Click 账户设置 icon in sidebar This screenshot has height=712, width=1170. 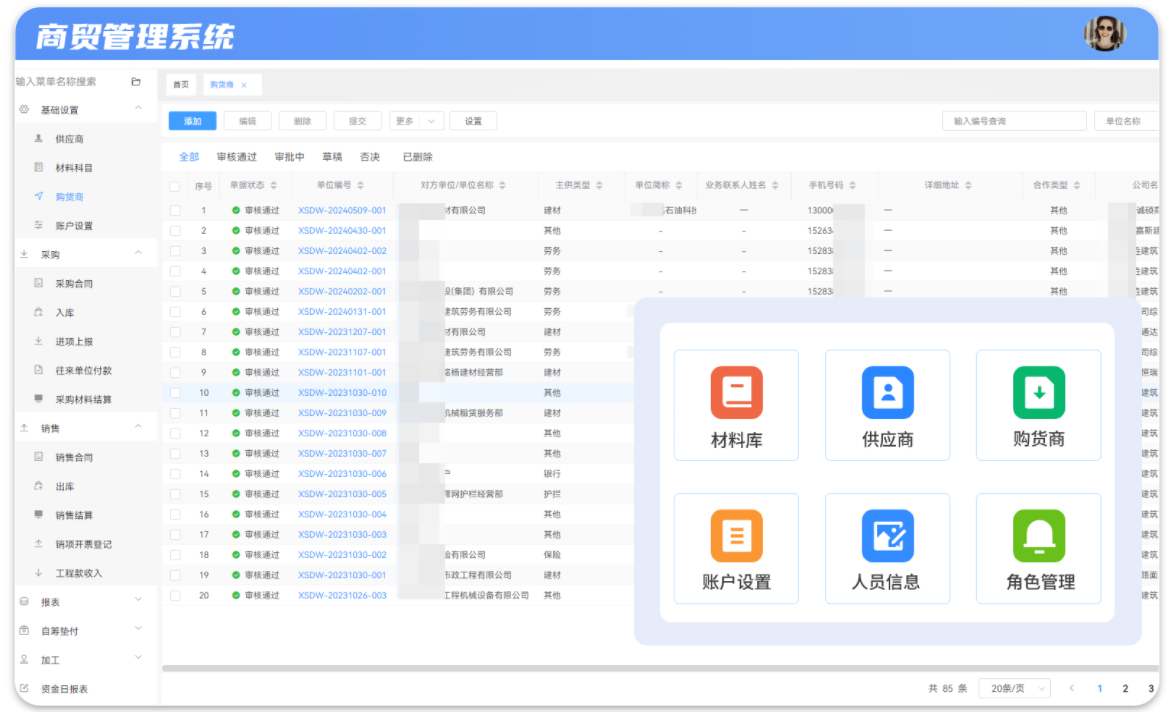[x=39, y=225]
